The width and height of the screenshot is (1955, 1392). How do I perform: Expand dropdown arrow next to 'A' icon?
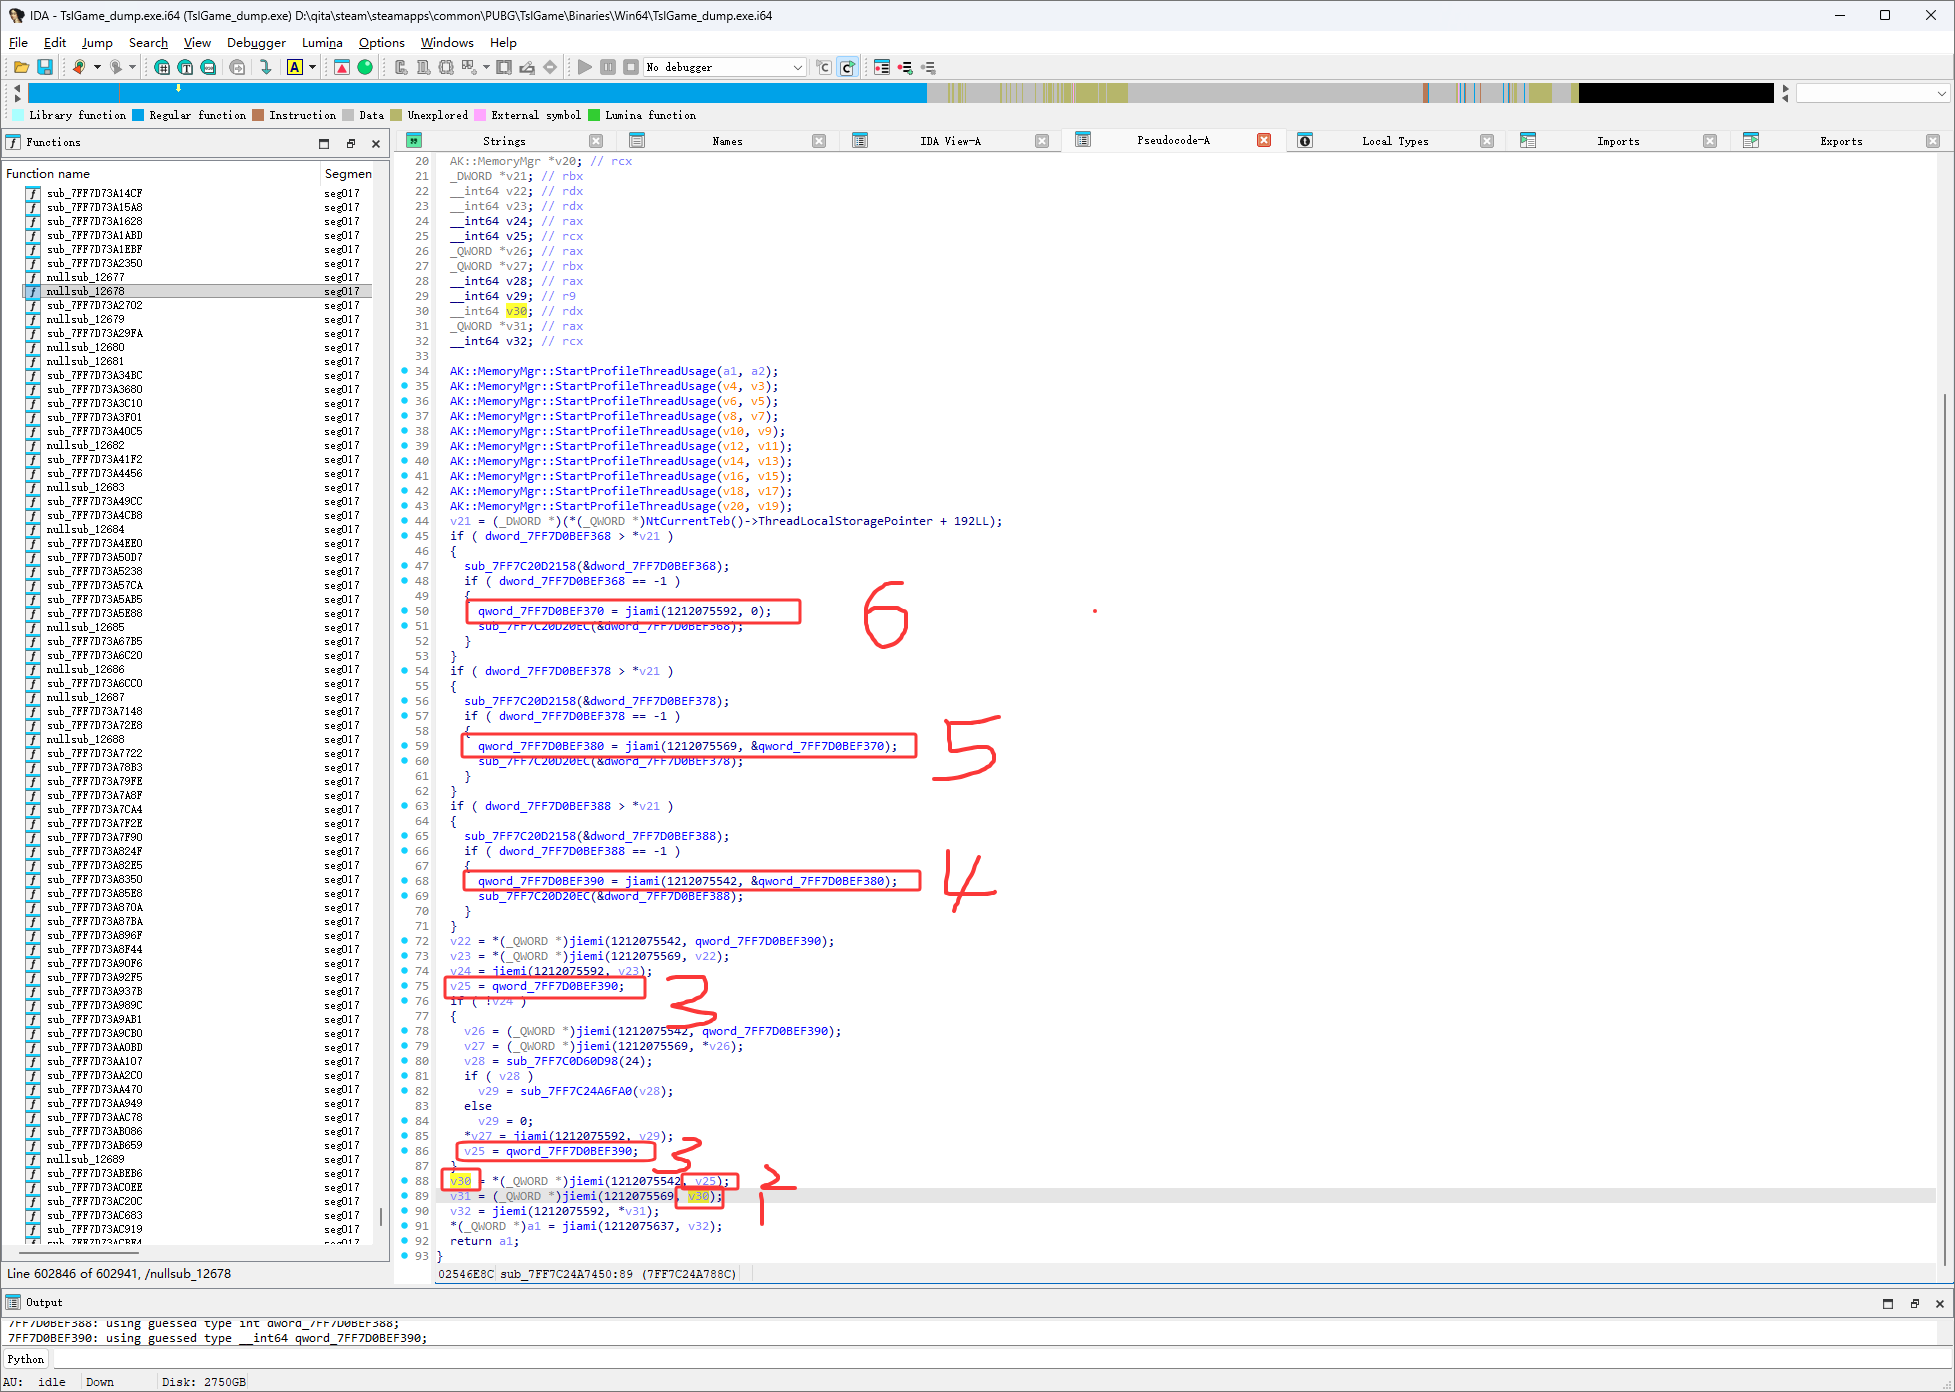pyautogui.click(x=312, y=67)
